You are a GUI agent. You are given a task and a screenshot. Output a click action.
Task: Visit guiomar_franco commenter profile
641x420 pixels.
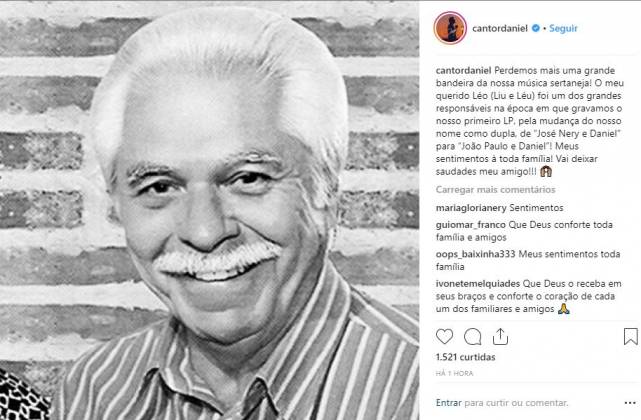471,225
